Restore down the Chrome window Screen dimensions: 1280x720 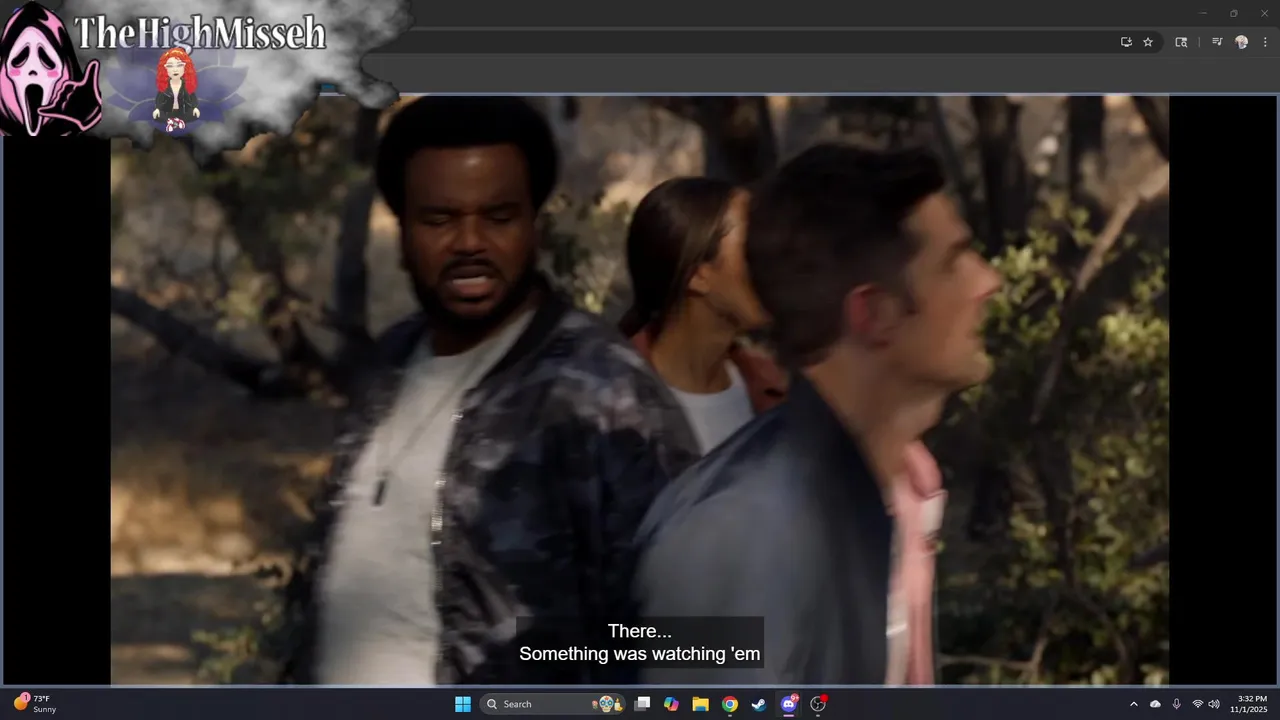point(1233,13)
